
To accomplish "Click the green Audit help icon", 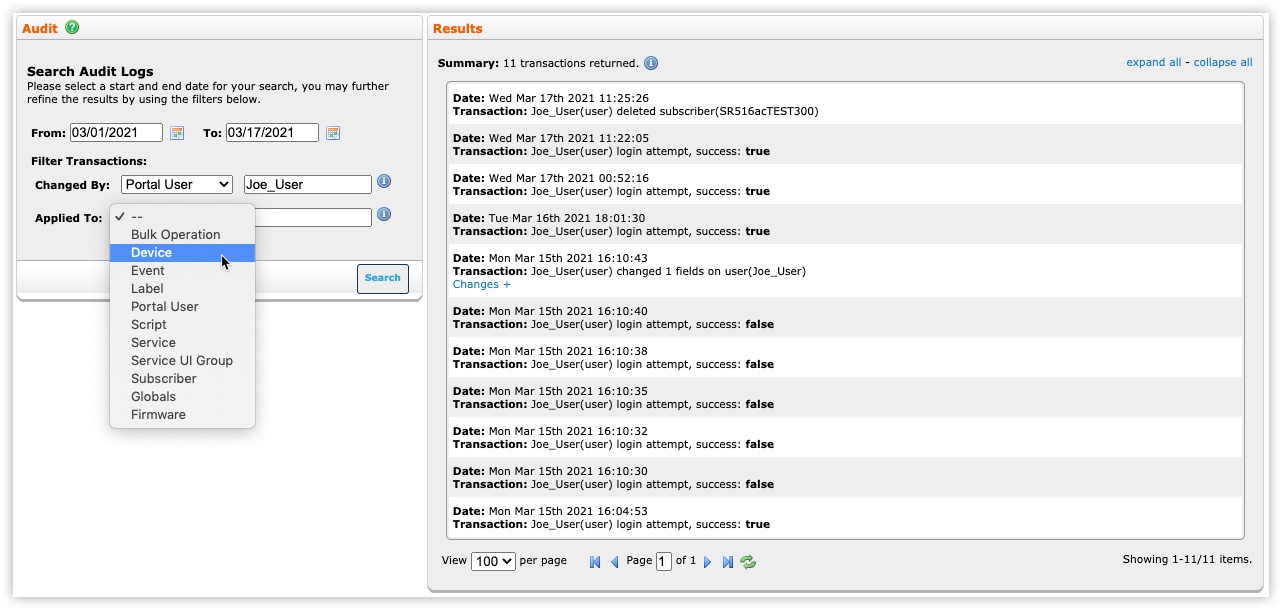I will click(72, 28).
